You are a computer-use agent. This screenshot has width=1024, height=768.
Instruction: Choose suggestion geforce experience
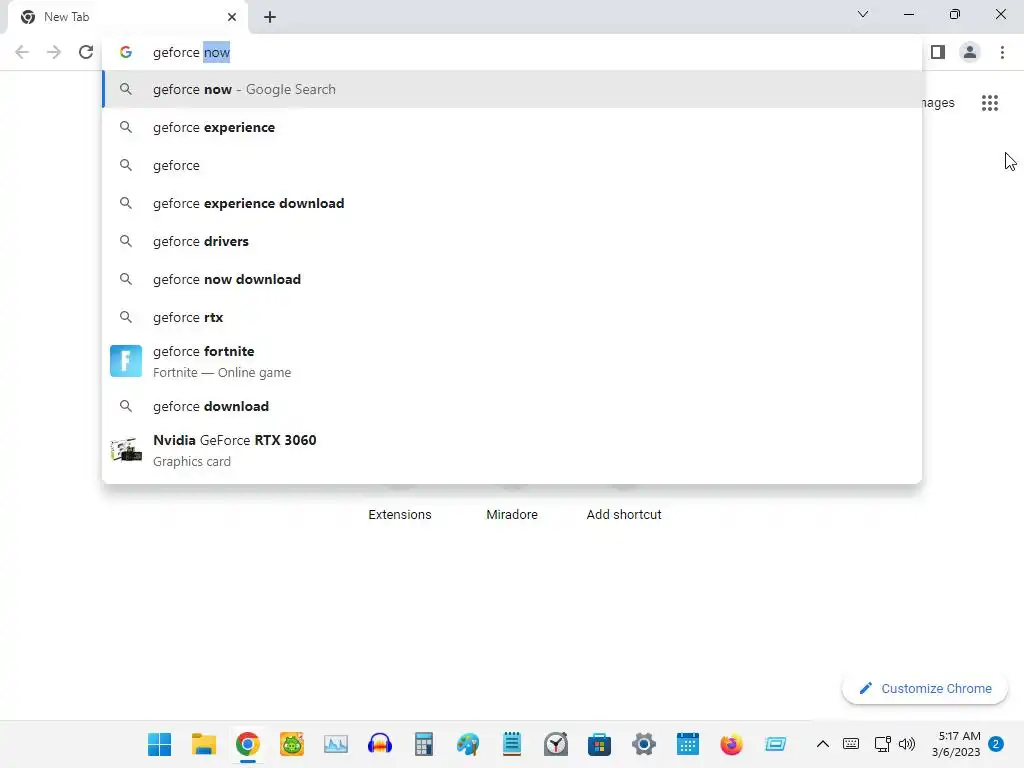(x=512, y=127)
